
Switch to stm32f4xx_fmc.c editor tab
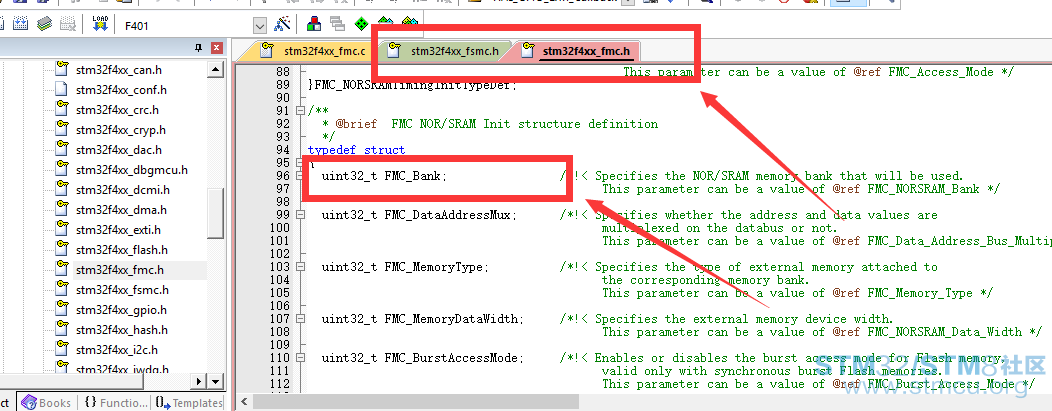(315, 51)
